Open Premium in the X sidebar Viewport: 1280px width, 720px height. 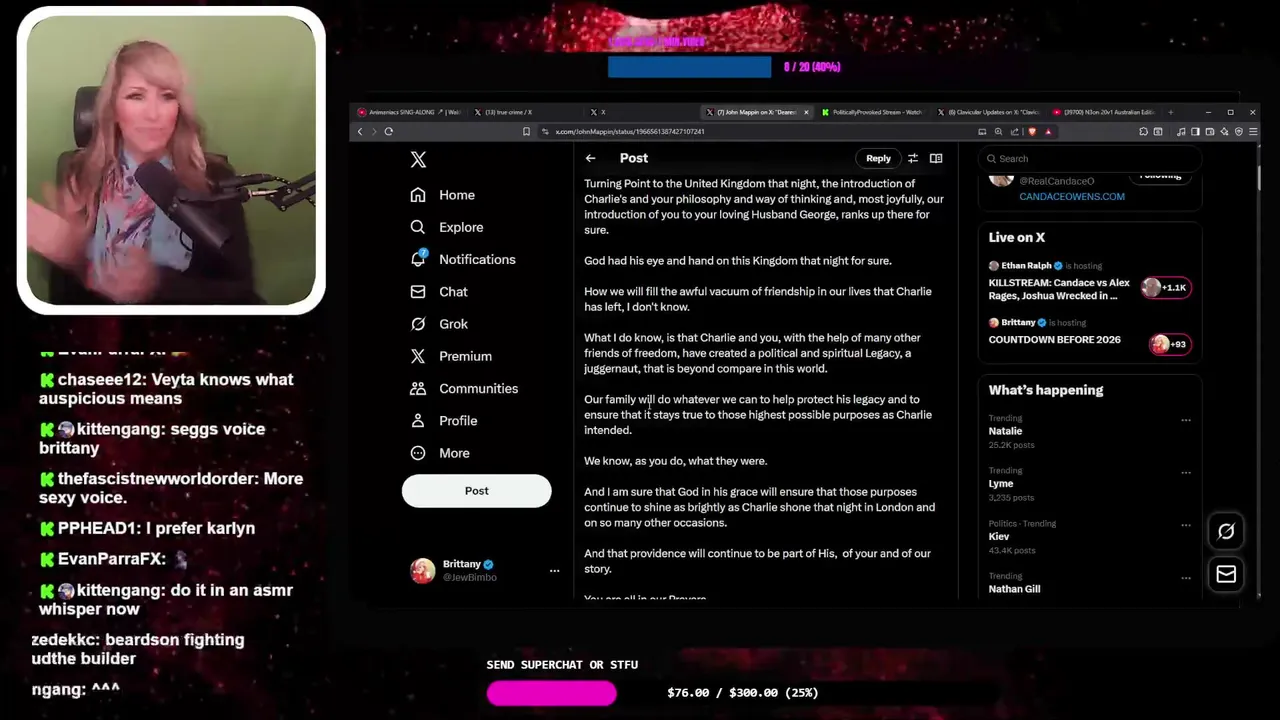(x=450, y=356)
